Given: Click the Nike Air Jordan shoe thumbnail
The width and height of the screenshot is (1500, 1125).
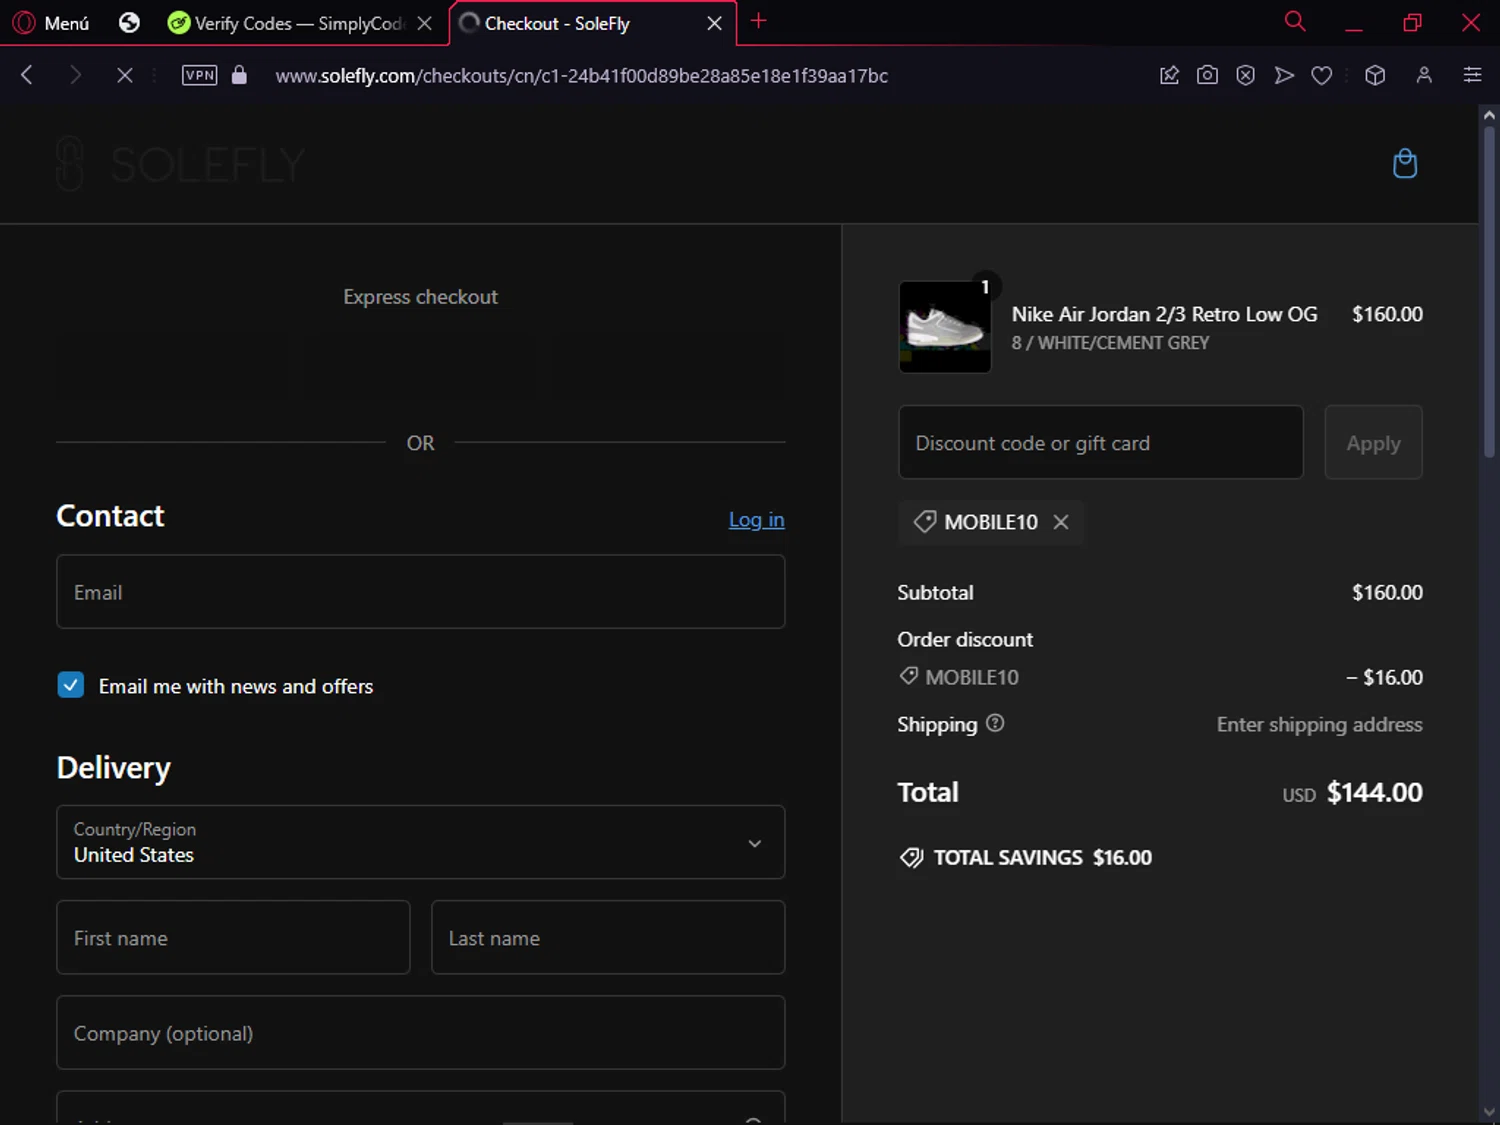Looking at the screenshot, I should click(x=945, y=327).
